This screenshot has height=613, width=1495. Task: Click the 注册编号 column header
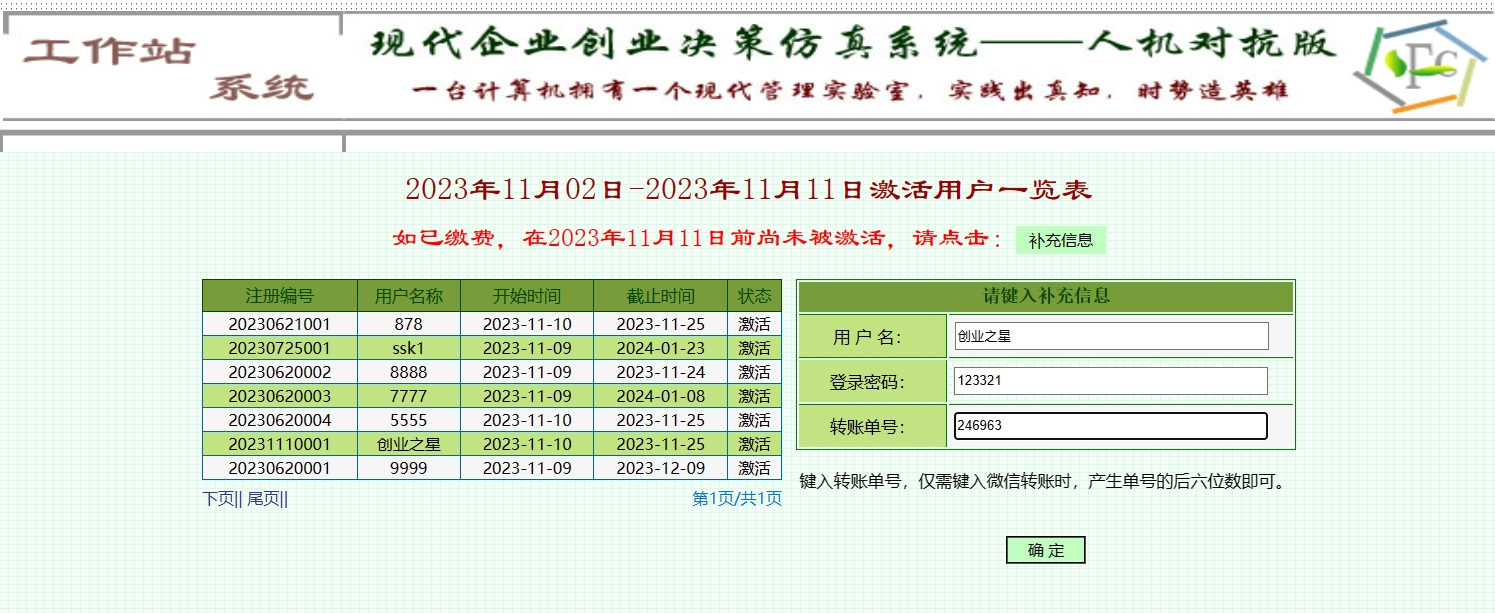tap(279, 296)
